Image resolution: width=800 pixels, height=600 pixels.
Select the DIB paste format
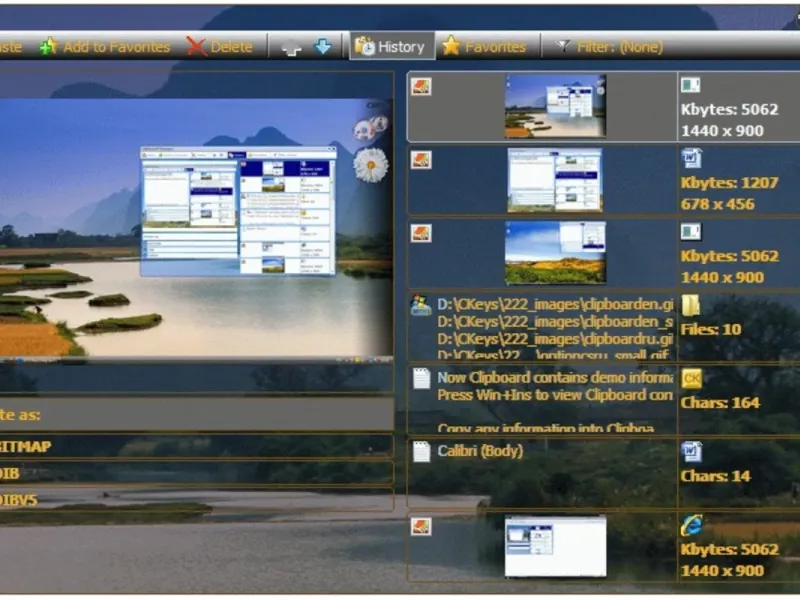pyautogui.click(x=196, y=473)
